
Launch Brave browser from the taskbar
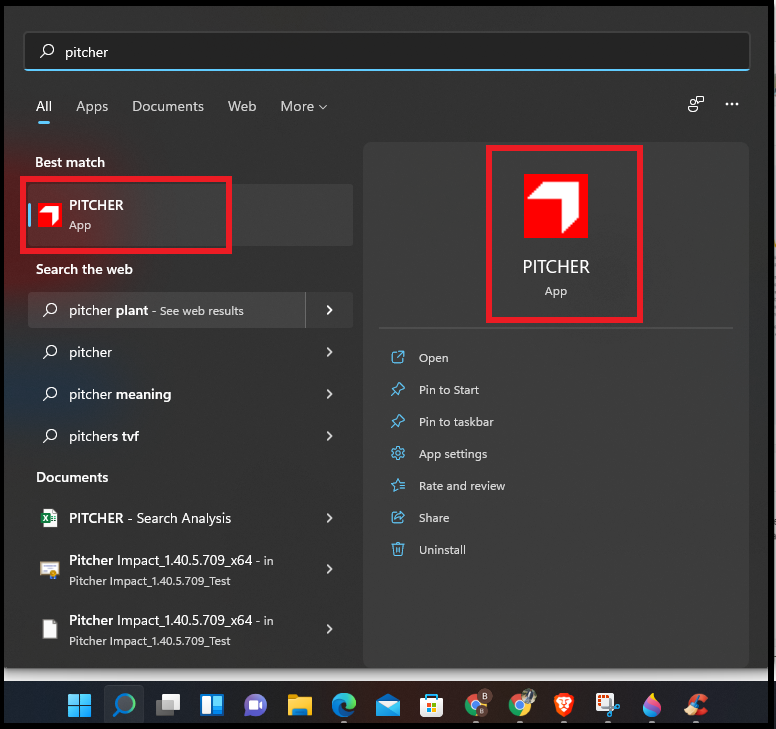coord(563,705)
